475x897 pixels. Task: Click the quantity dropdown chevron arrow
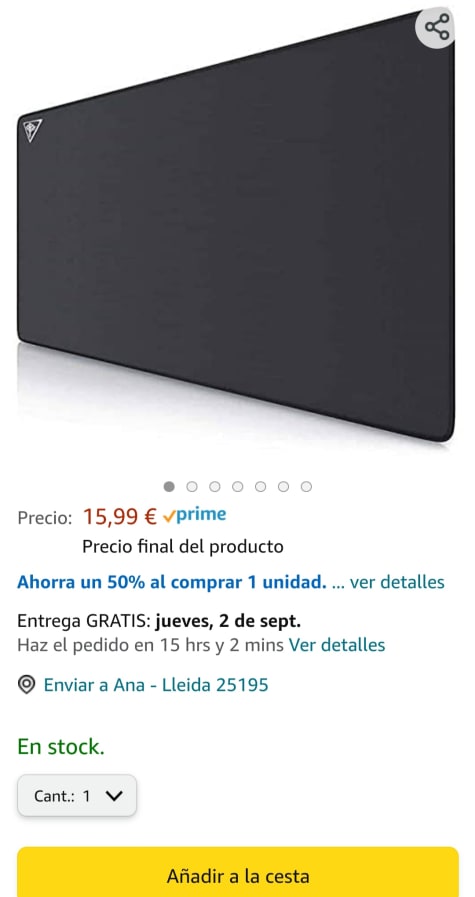114,796
